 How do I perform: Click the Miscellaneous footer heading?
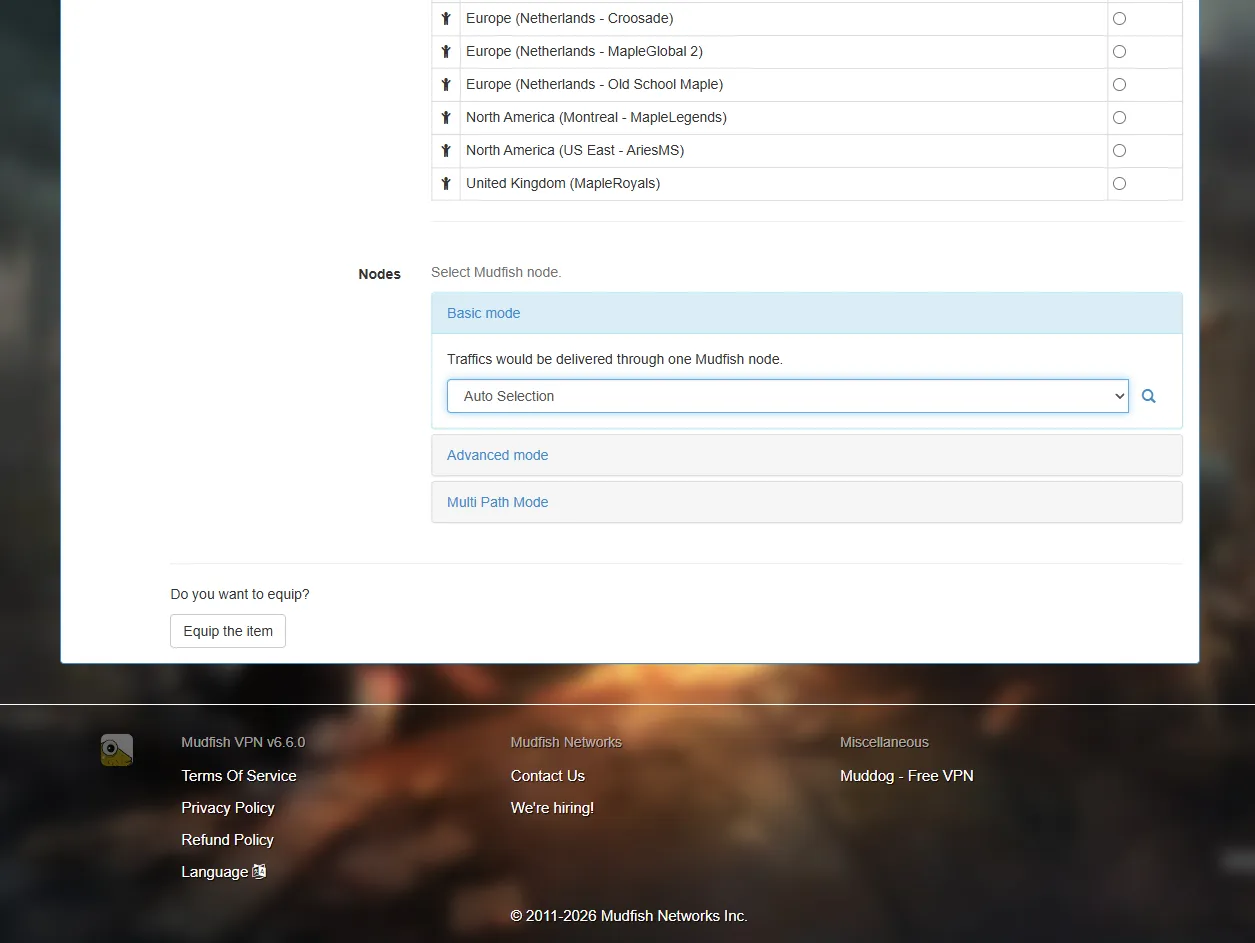coord(884,742)
